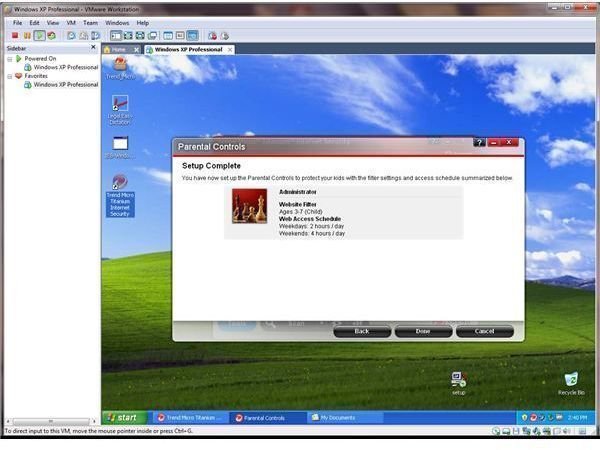Click the Administrator name in the summary

[x=298, y=192]
